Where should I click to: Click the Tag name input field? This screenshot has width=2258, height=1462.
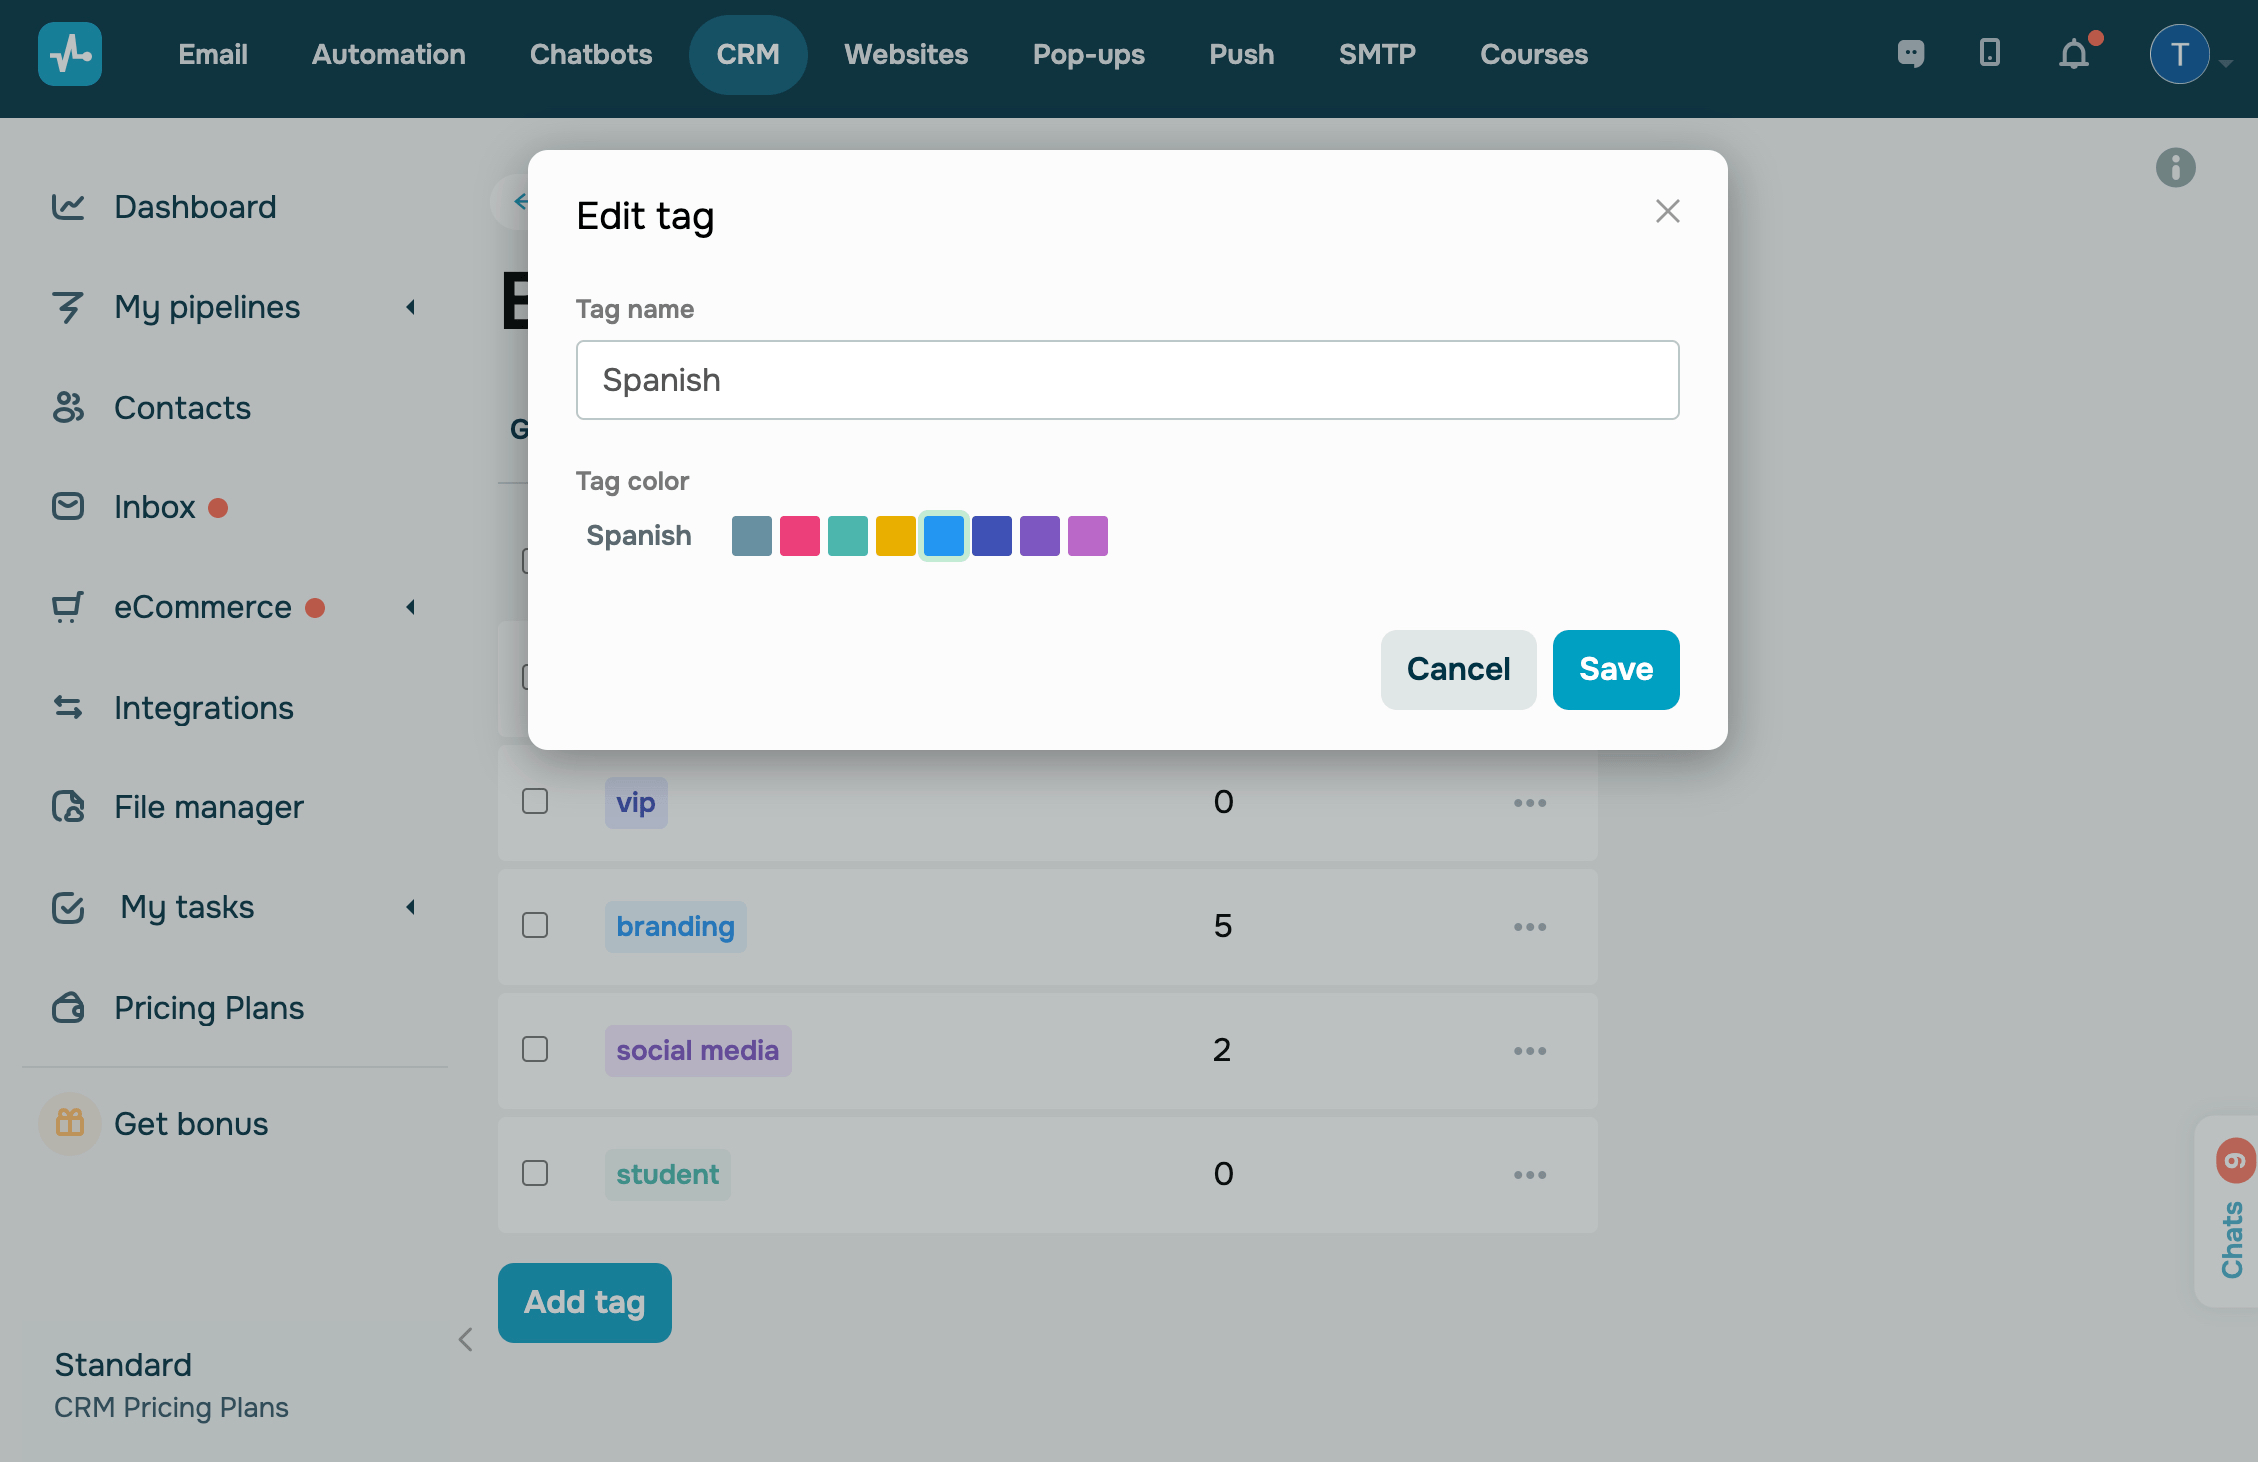1127,380
